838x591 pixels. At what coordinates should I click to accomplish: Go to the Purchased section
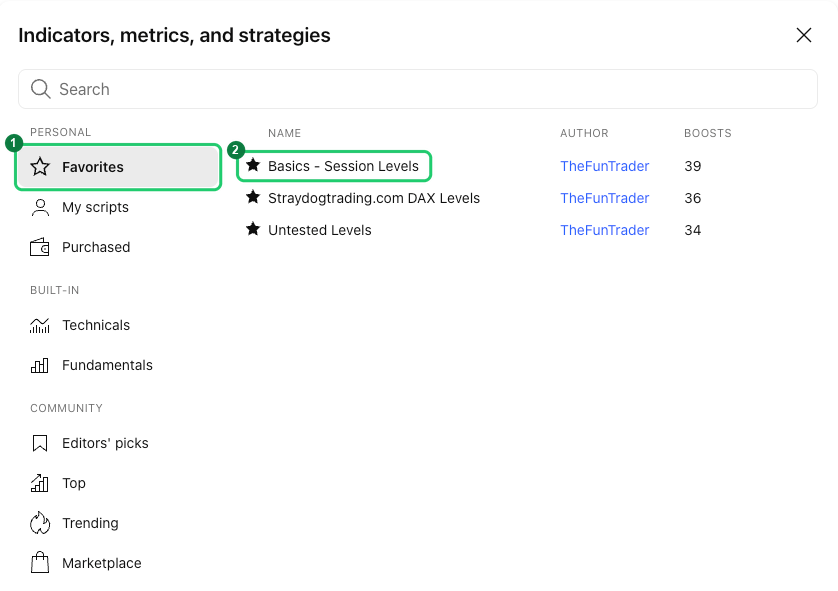118,247
